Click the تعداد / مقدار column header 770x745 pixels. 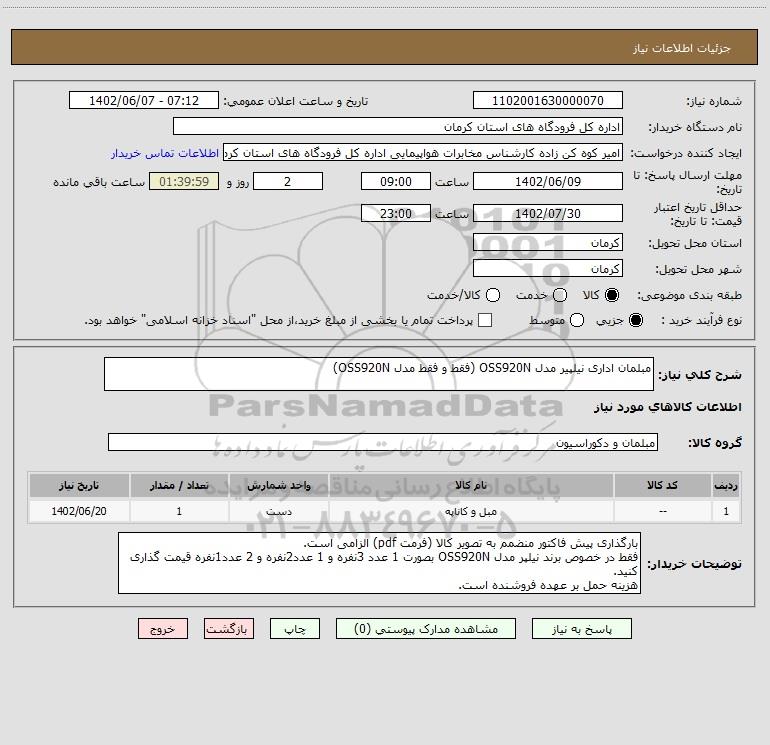tap(179, 485)
